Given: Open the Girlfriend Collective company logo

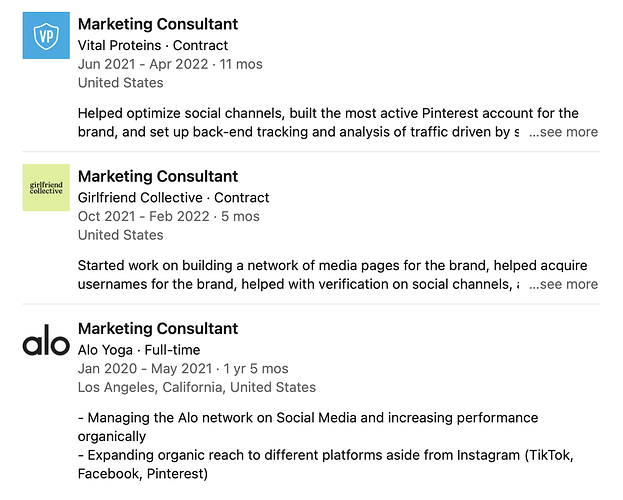Looking at the screenshot, I should click(46, 188).
